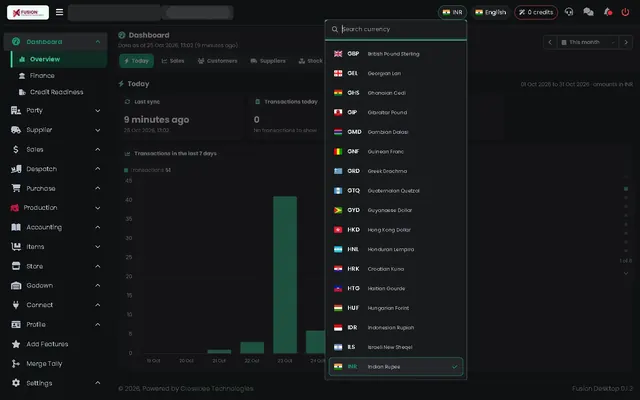
Task: Select ILS Israeli New Sheqel
Action: click(x=396, y=347)
